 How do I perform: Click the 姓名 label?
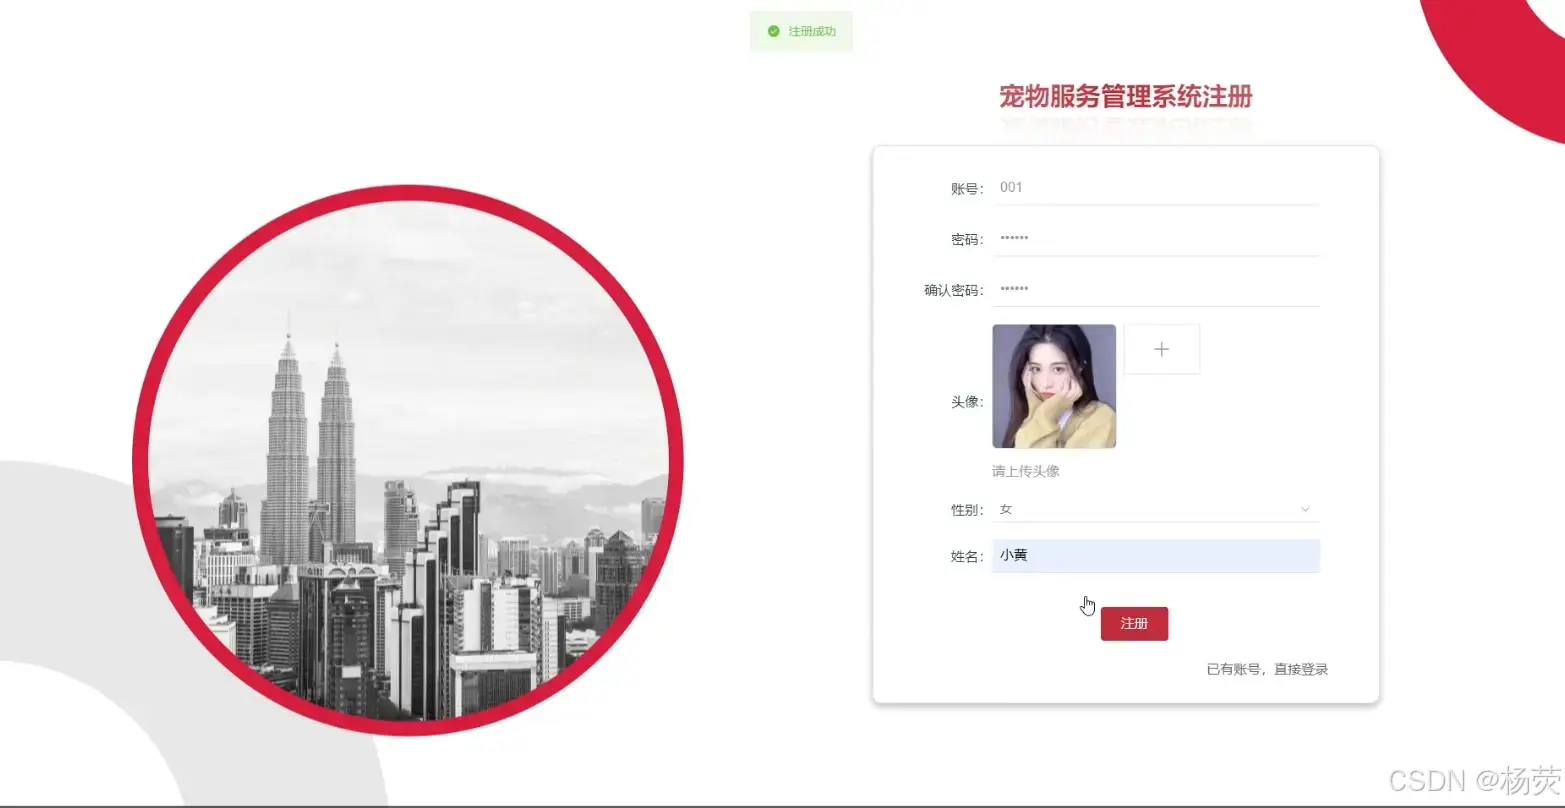pos(967,557)
